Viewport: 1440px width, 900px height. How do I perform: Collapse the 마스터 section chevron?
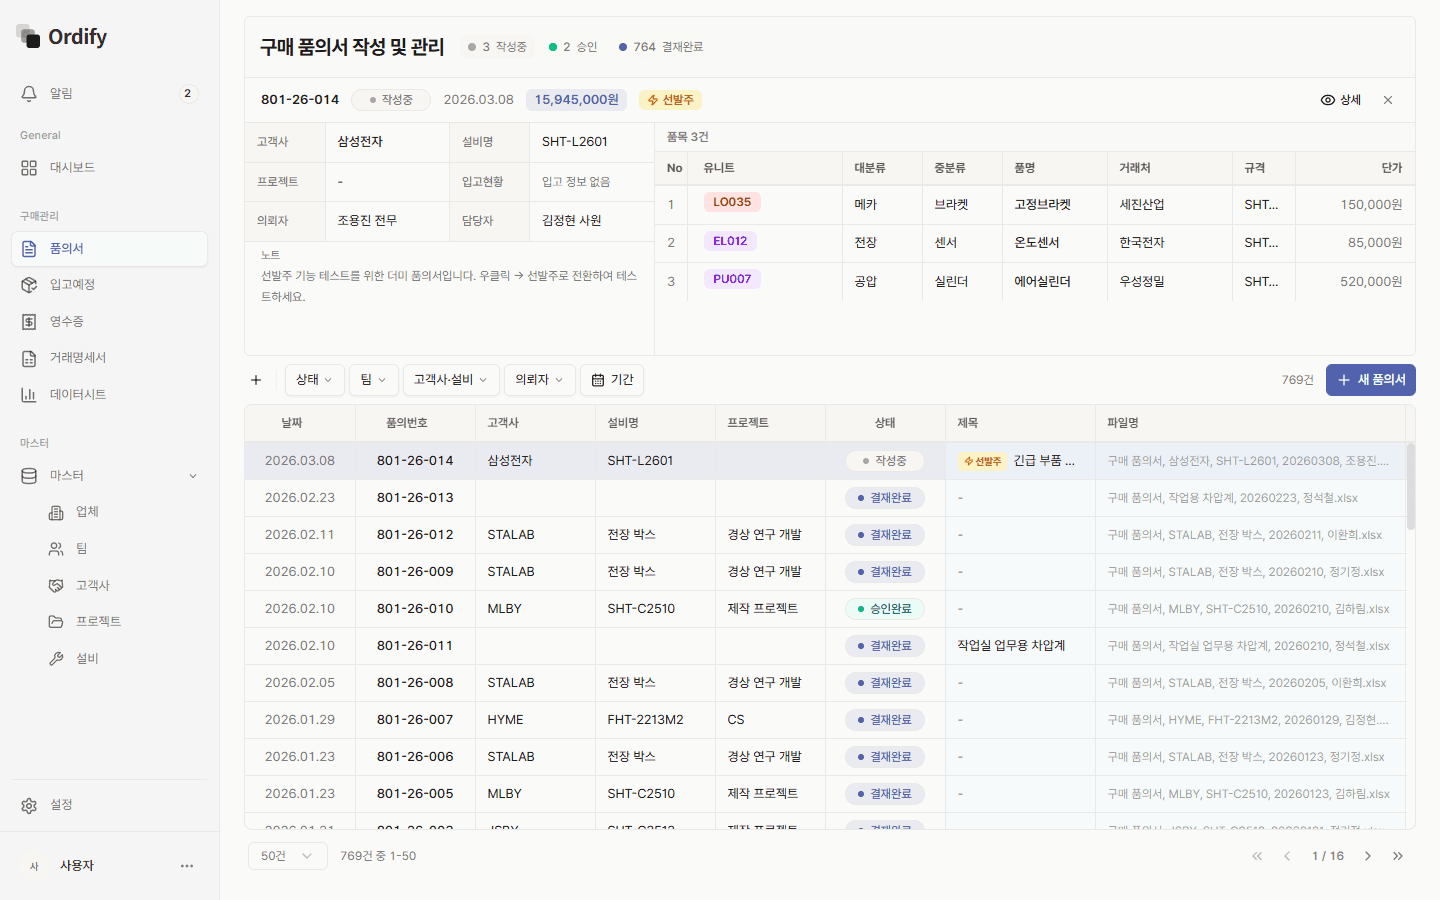[x=192, y=475]
